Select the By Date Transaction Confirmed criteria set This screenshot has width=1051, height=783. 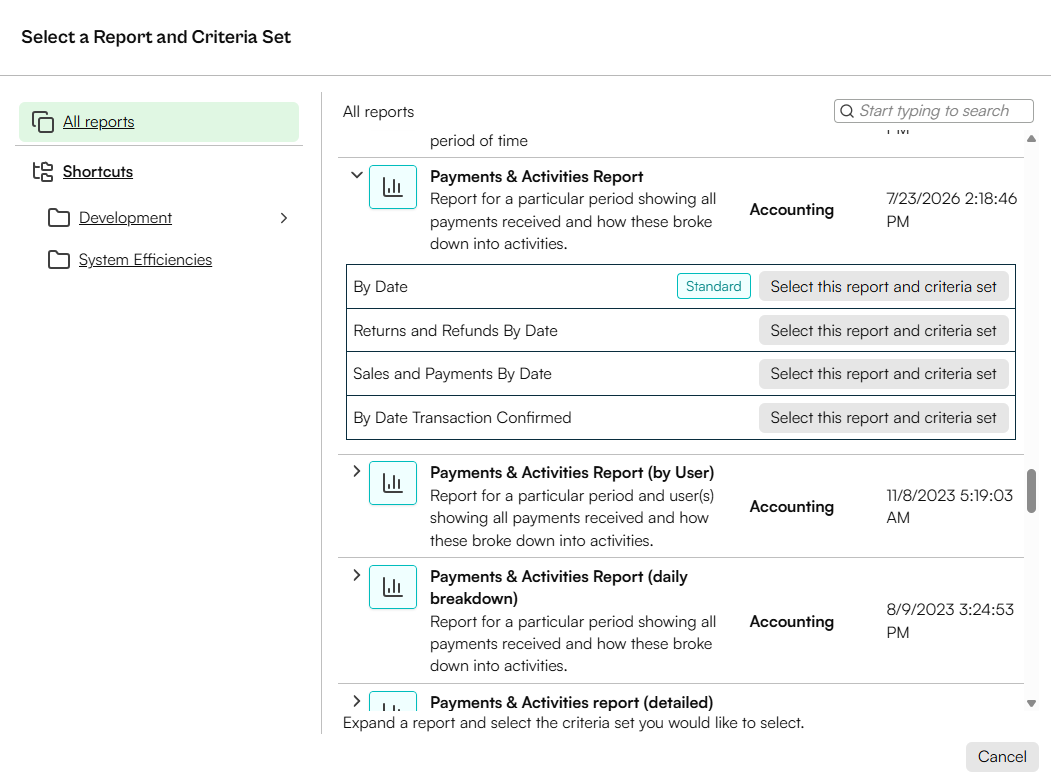click(x=883, y=418)
